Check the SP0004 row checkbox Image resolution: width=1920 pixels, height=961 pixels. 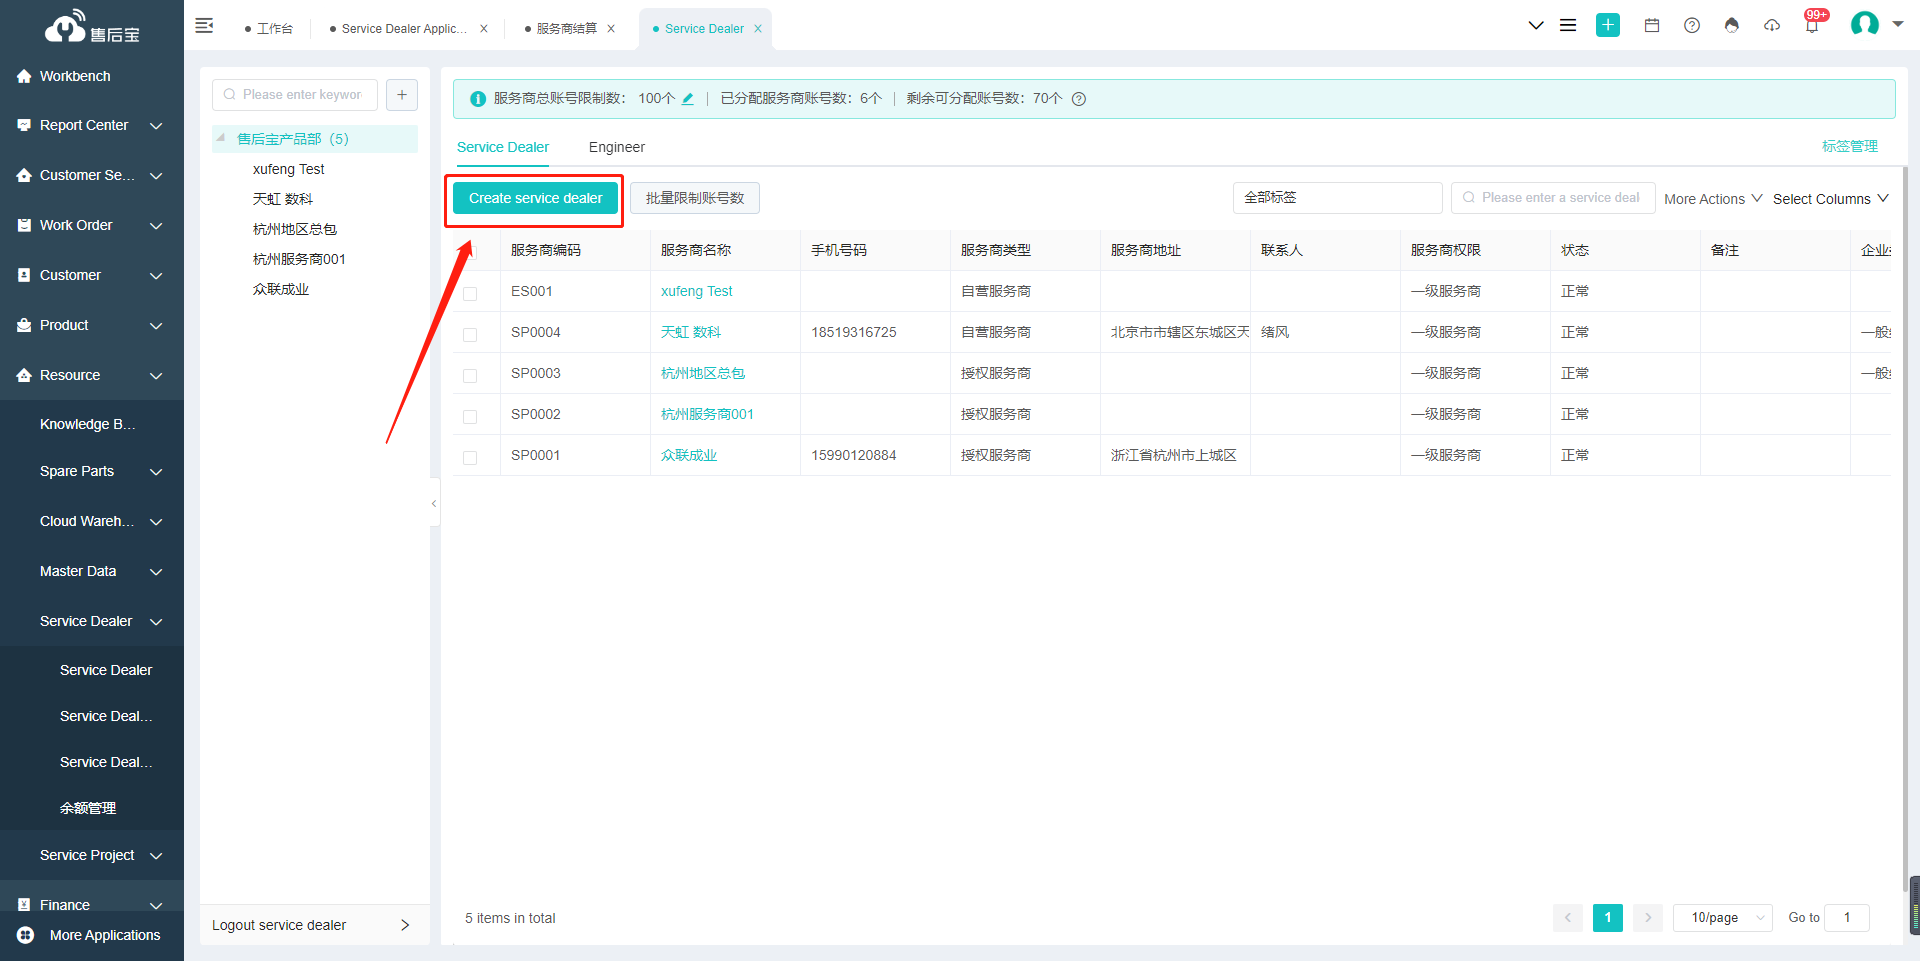point(470,334)
